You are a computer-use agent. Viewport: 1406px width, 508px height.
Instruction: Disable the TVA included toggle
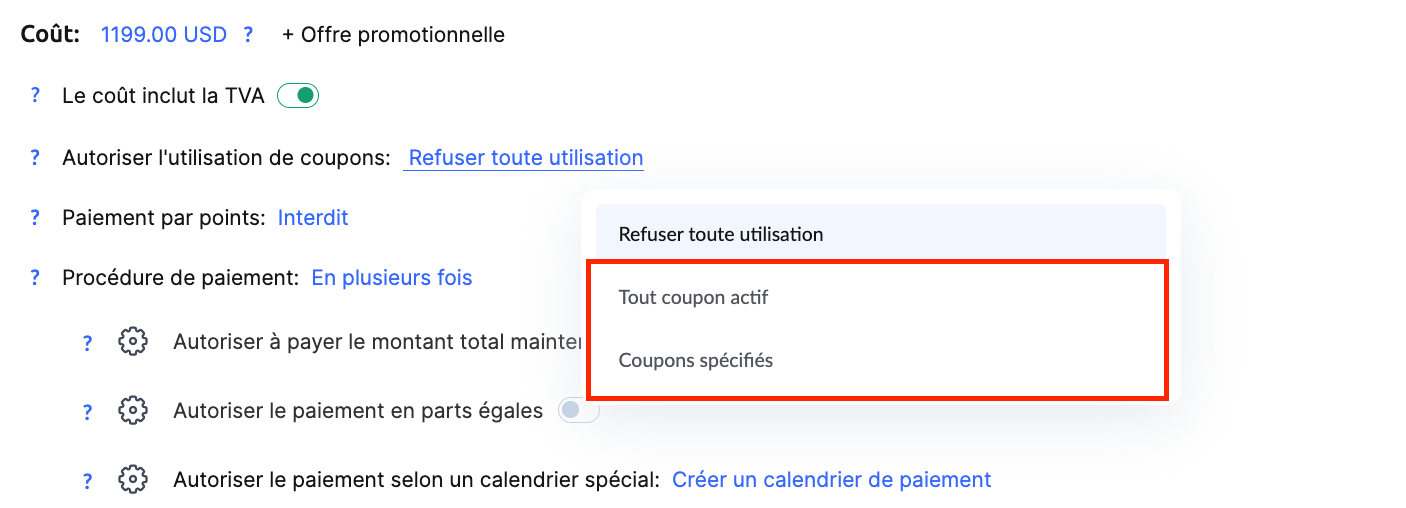[x=298, y=96]
